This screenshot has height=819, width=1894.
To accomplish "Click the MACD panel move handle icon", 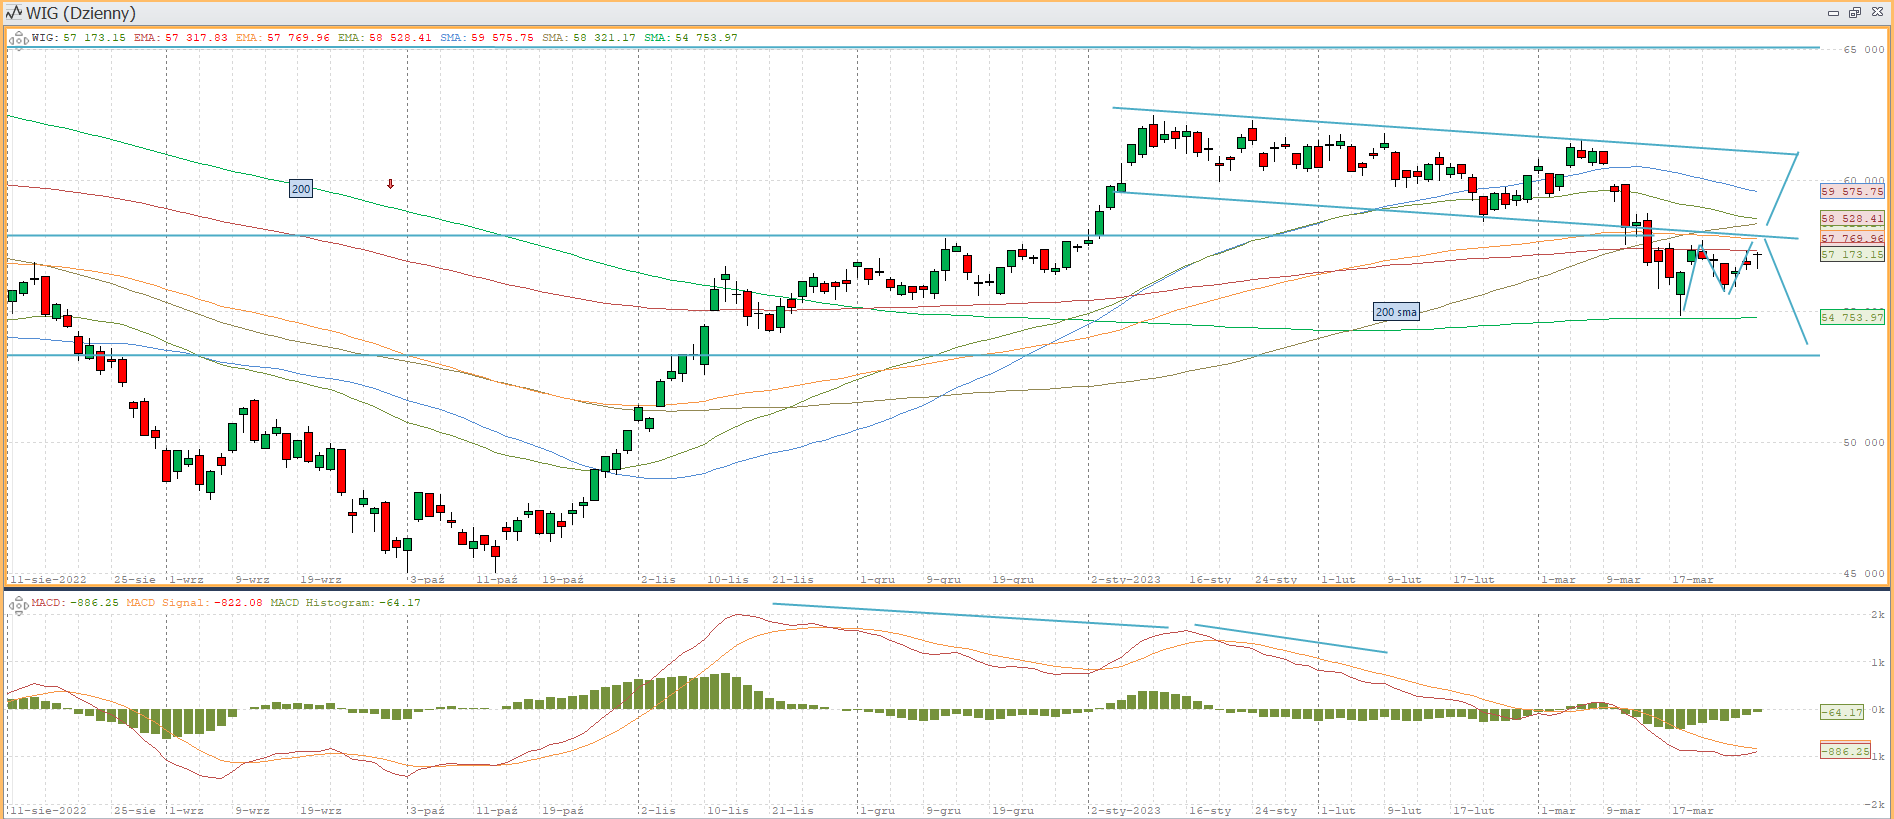I will coord(18,604).
